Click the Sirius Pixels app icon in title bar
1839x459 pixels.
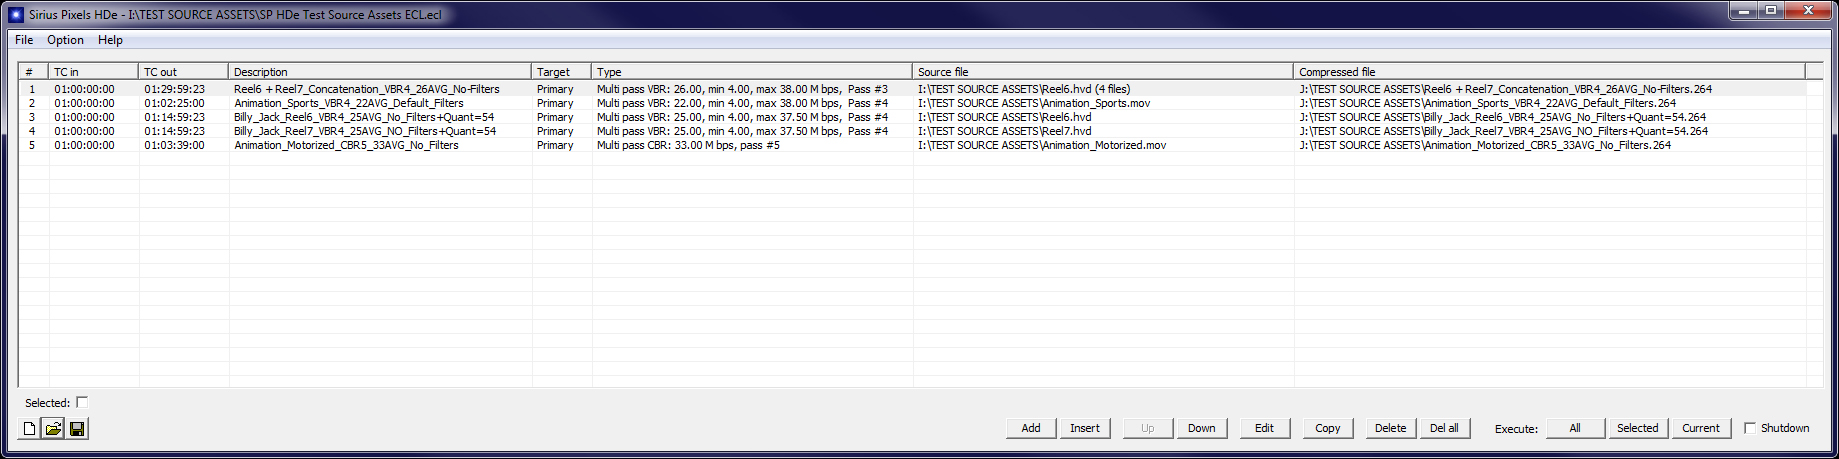point(15,15)
